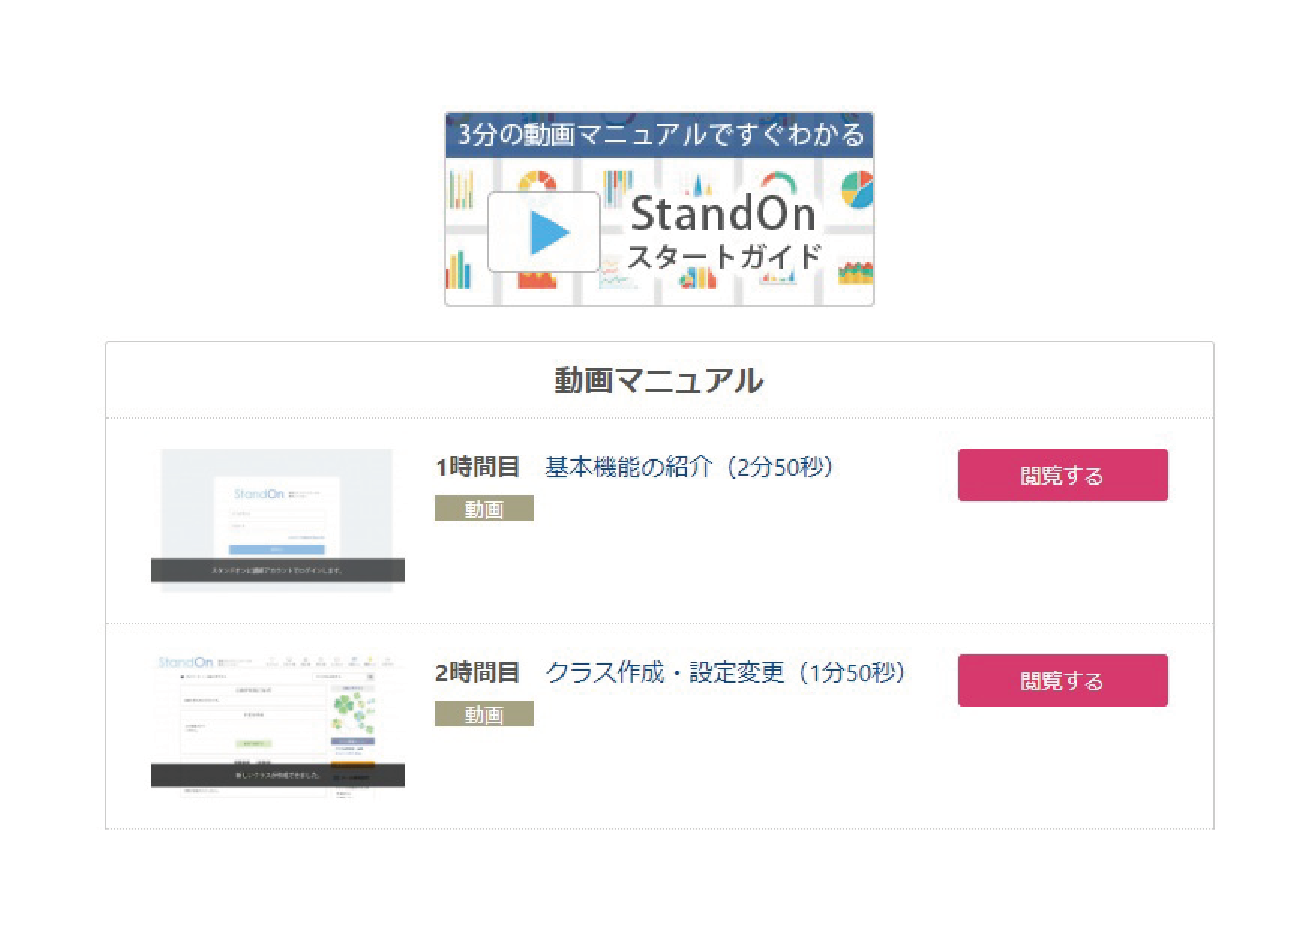Open the クラス作成・設定変更 video link
This screenshot has width=1307, height=935.
point(725,673)
